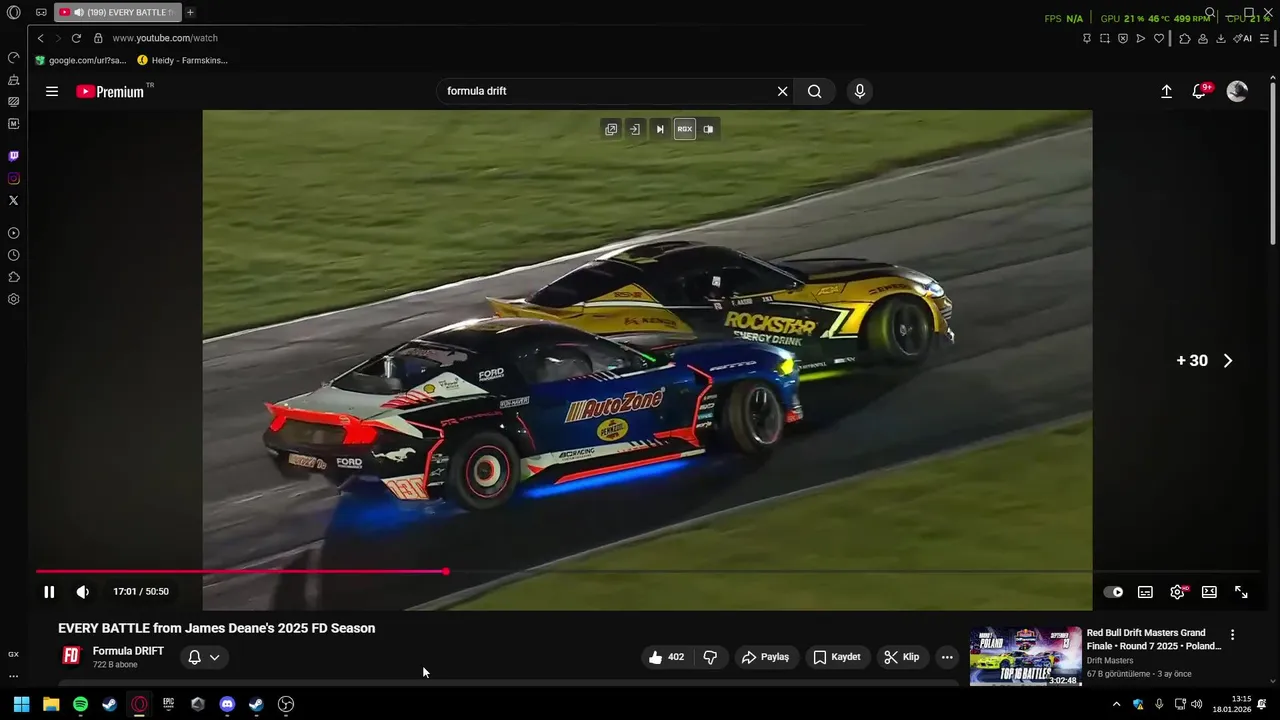Select the EVERY BATTLE browser tab
This screenshot has width=1280, height=720.
pyautogui.click(x=118, y=12)
